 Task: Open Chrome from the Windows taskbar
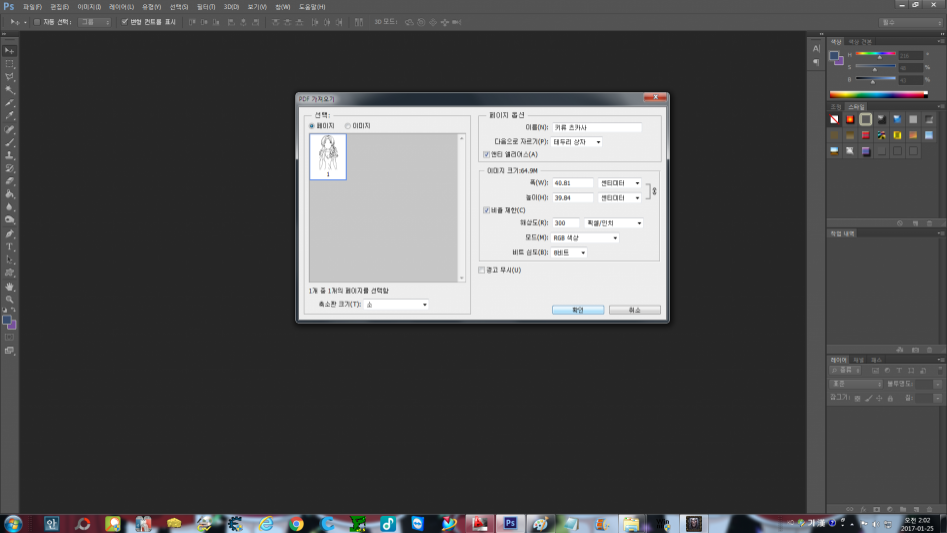(296, 523)
